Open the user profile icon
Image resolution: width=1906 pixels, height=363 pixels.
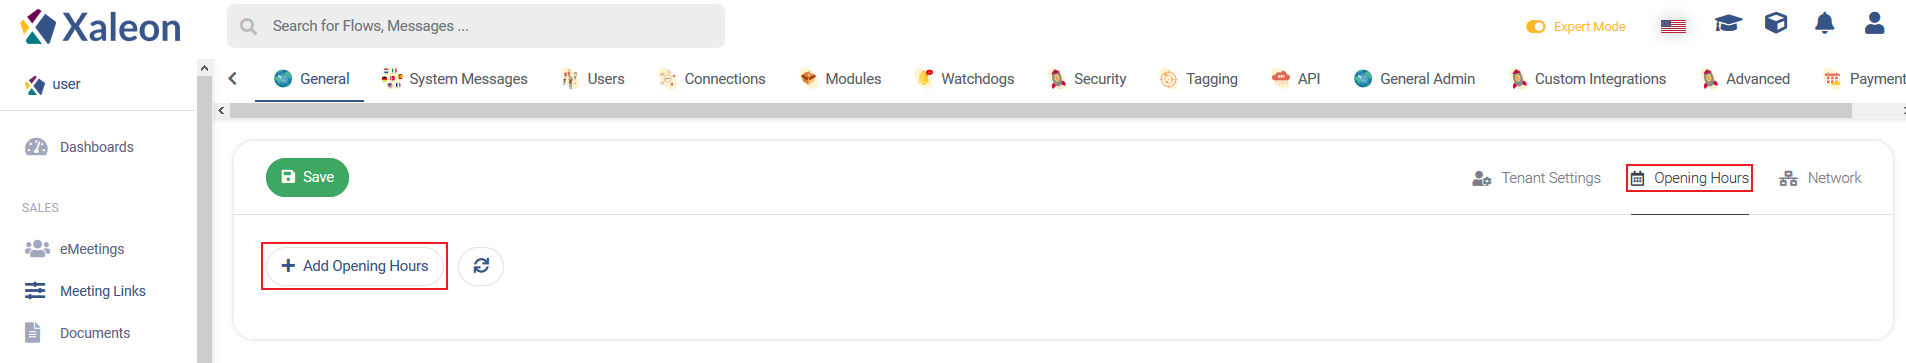pyautogui.click(x=1875, y=24)
